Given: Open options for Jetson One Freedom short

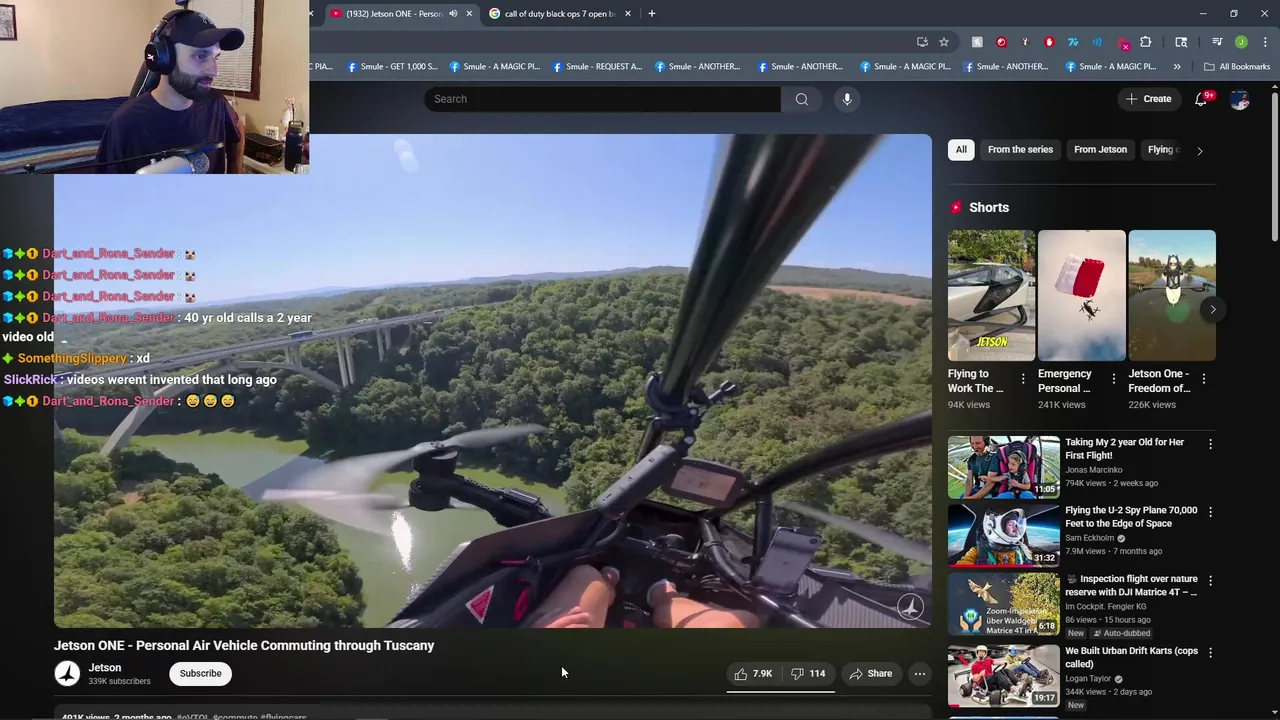Looking at the screenshot, I should coord(1203,379).
